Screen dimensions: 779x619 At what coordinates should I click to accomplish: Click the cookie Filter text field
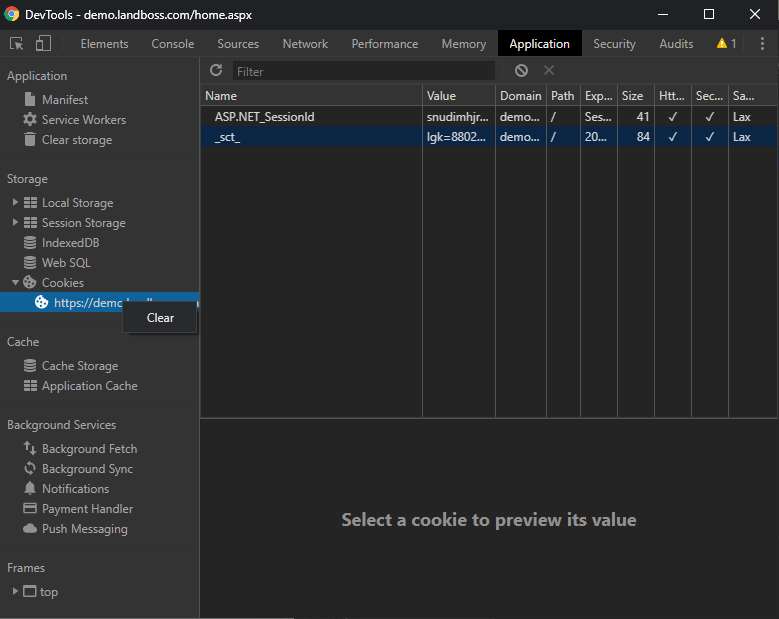[x=364, y=71]
